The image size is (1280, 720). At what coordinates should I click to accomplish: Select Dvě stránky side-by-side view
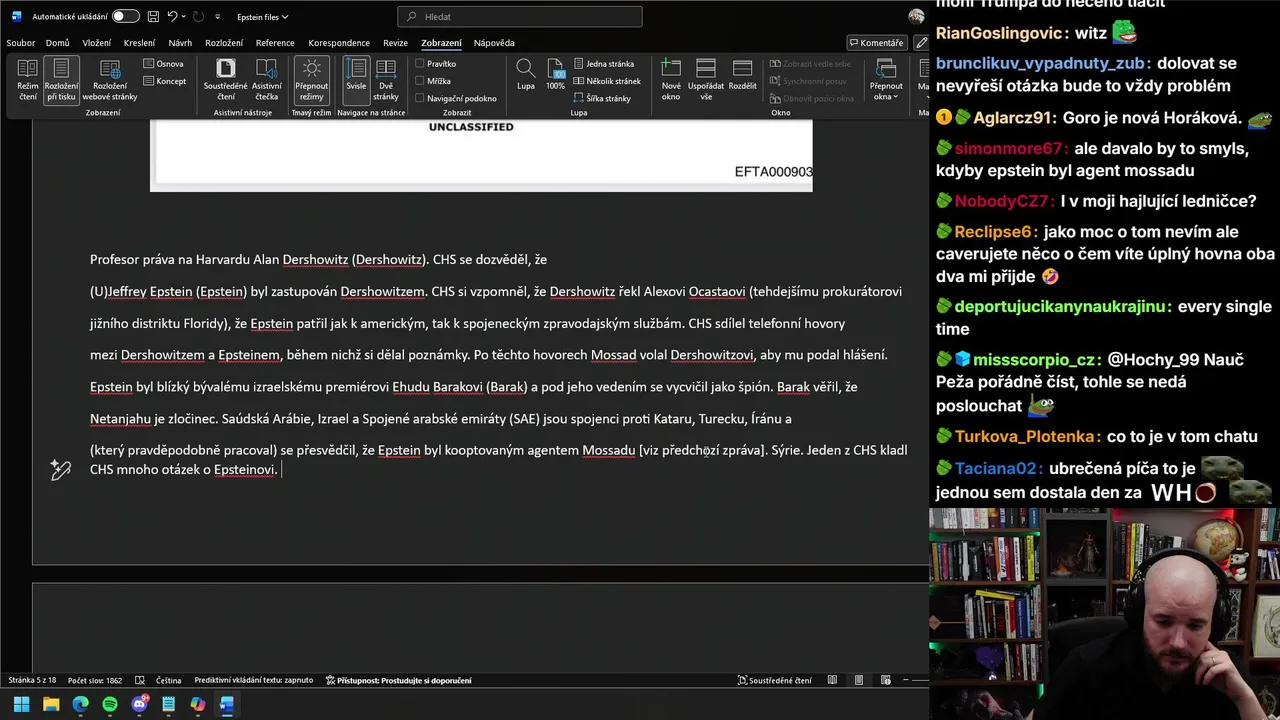tap(386, 80)
